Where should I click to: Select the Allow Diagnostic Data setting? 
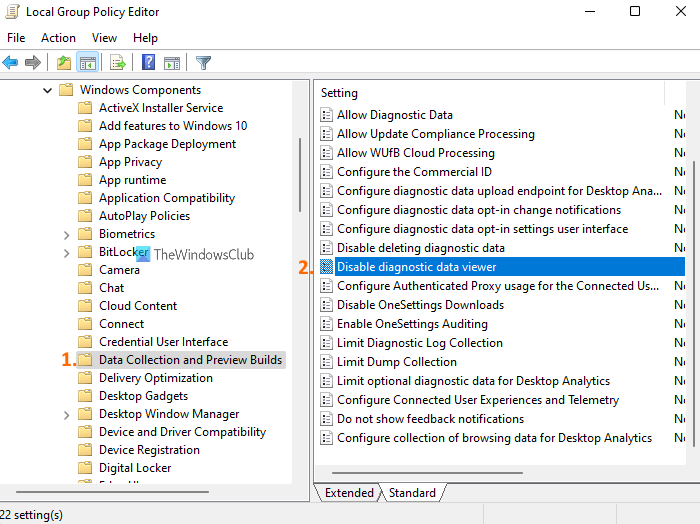[x=394, y=115]
